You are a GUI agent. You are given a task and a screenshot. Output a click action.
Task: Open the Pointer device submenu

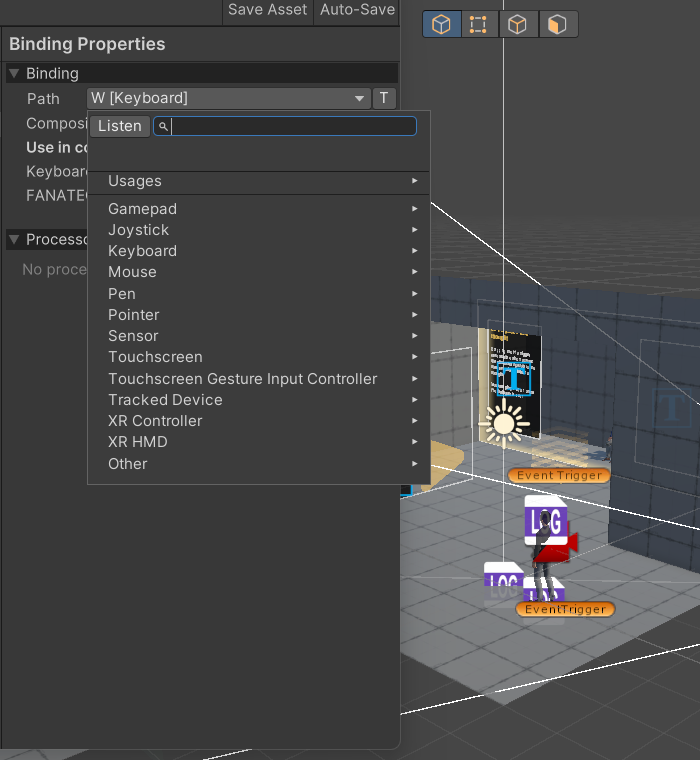259,315
